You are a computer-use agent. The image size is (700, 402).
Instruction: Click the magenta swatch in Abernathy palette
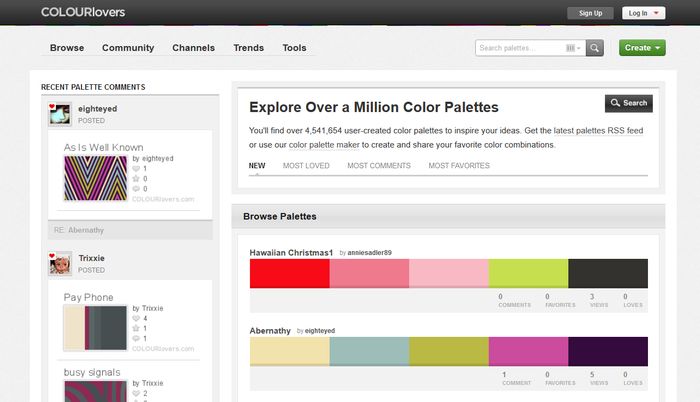tap(528, 351)
